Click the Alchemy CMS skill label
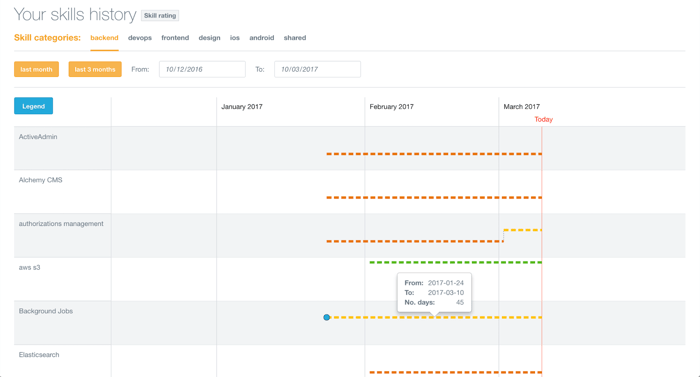This screenshot has height=377, width=700. (x=41, y=180)
